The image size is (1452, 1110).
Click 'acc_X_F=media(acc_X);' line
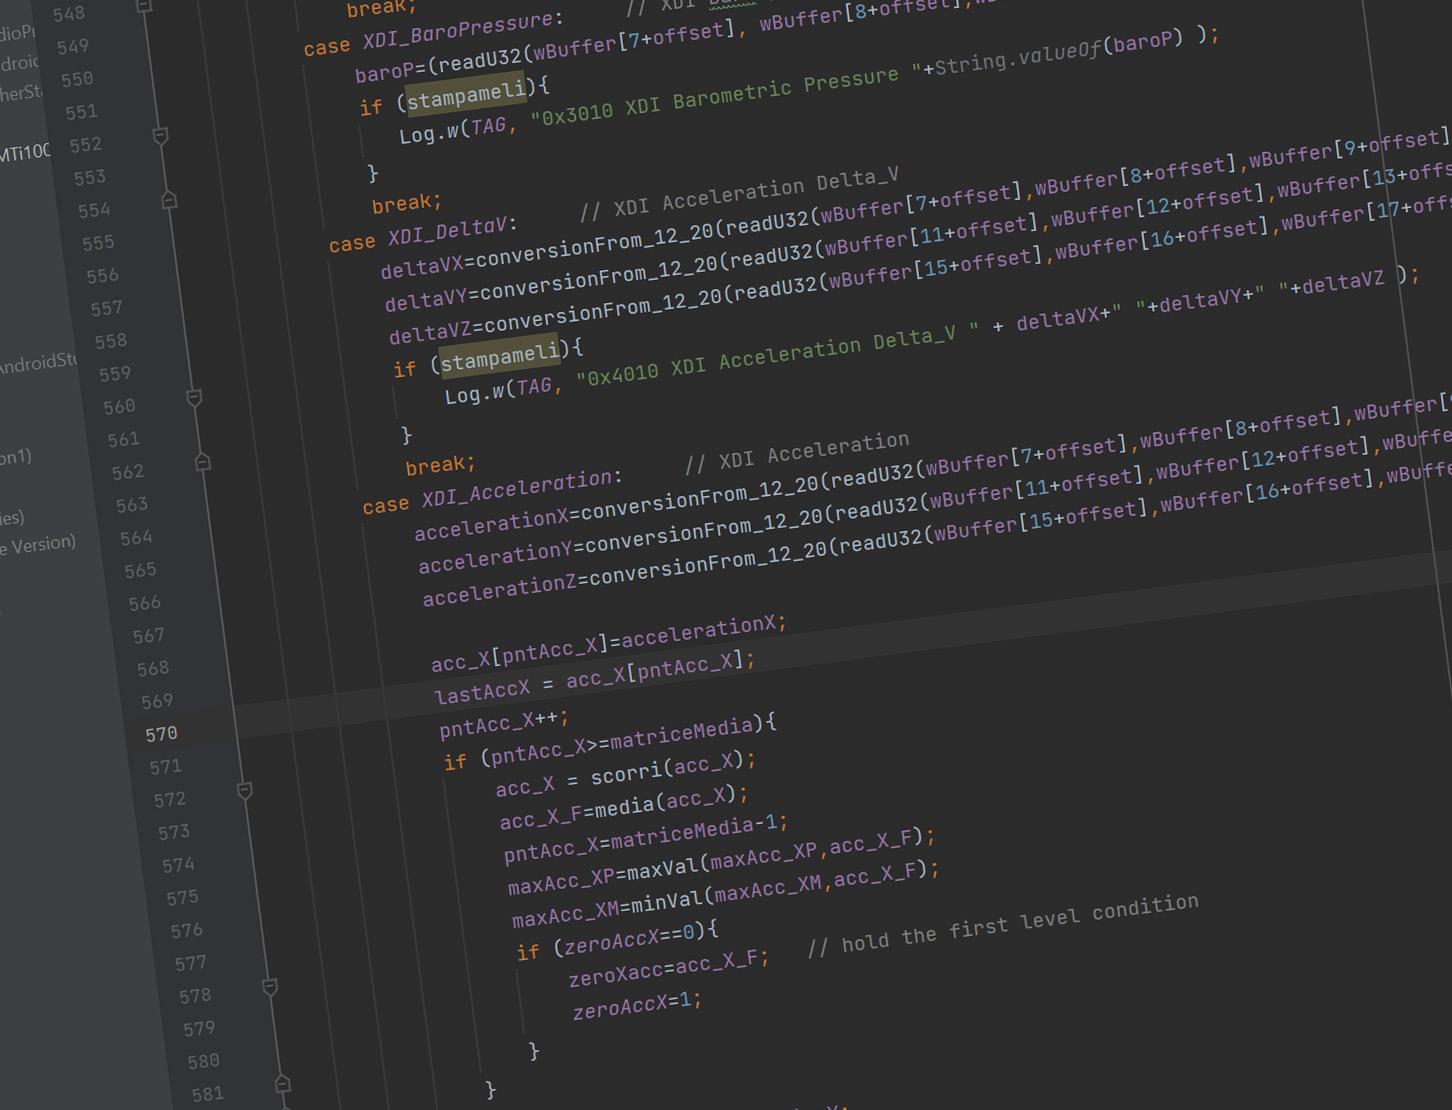pos(624,808)
